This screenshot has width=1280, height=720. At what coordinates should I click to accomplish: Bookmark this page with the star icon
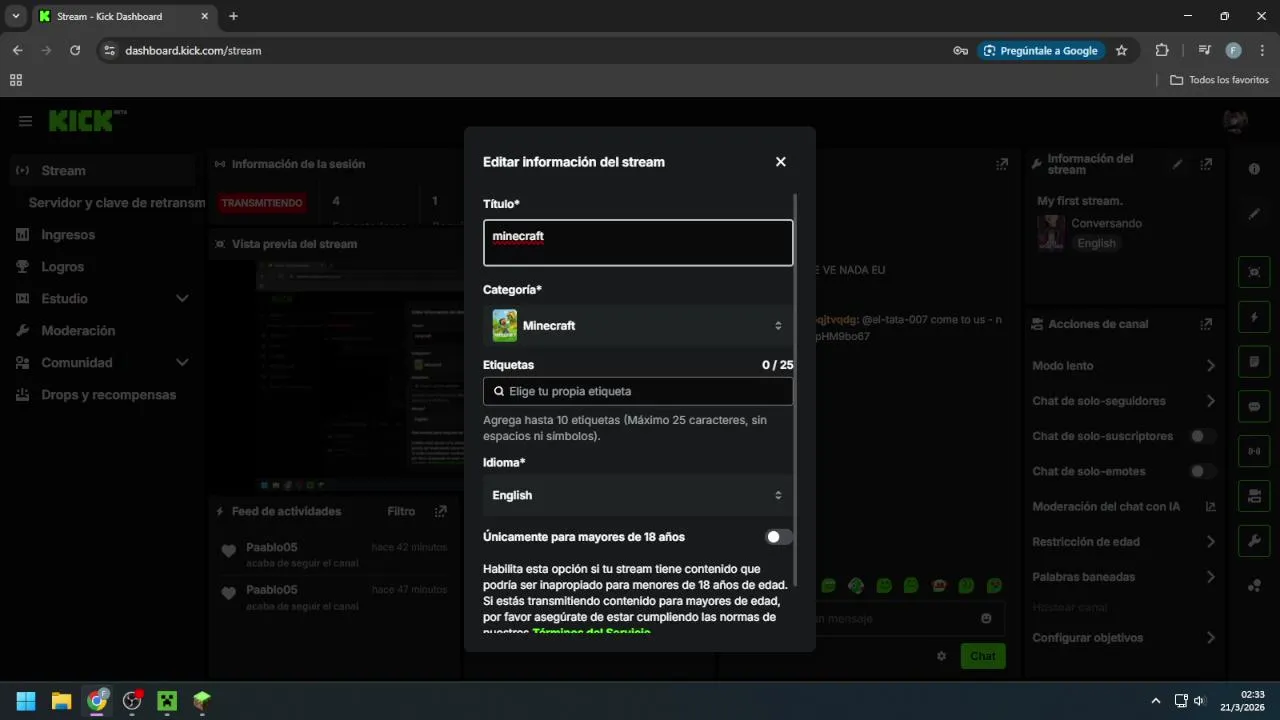[1121, 50]
